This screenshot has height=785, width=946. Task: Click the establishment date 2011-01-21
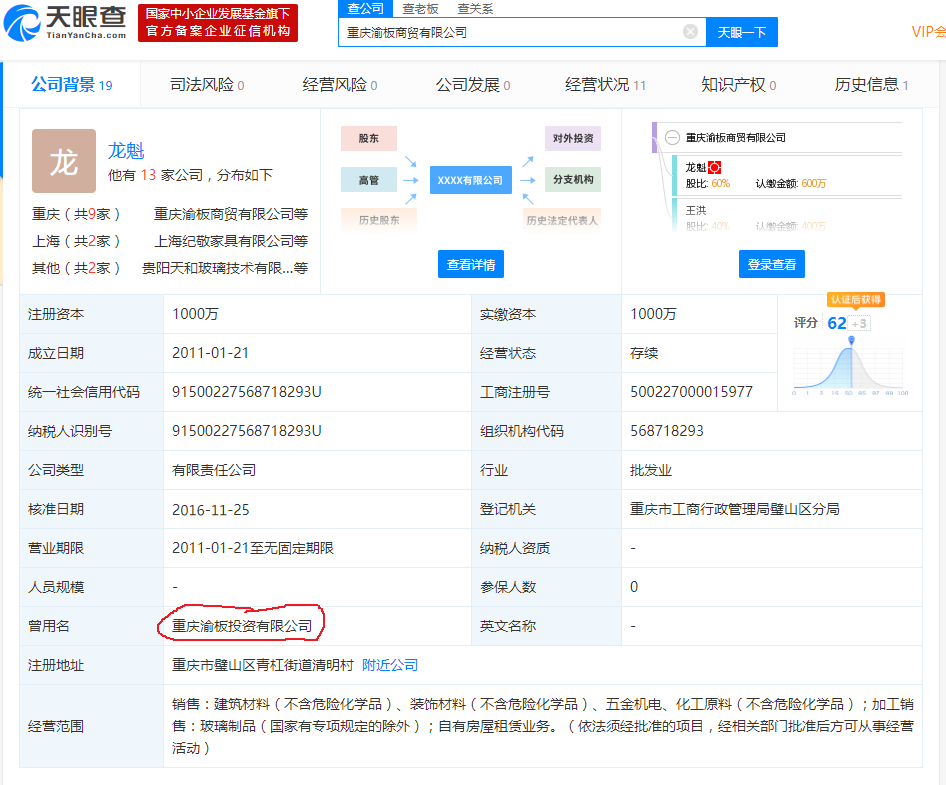[x=211, y=353]
